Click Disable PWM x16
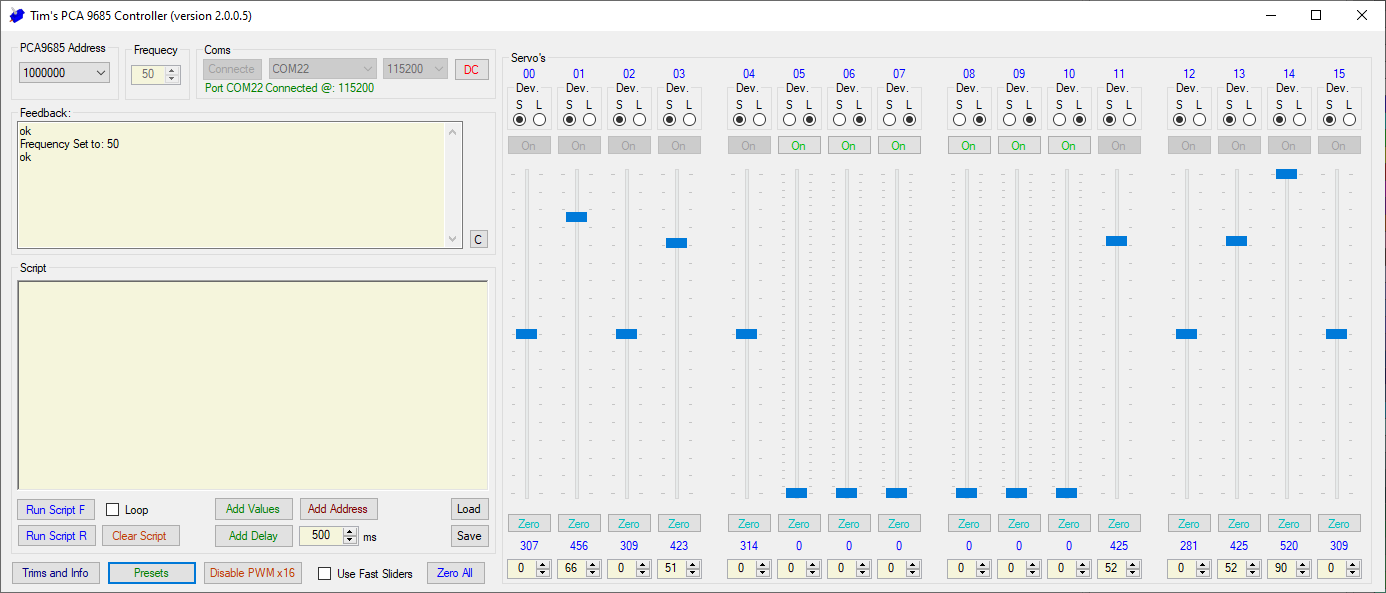Image resolution: width=1386 pixels, height=593 pixels. click(x=252, y=572)
